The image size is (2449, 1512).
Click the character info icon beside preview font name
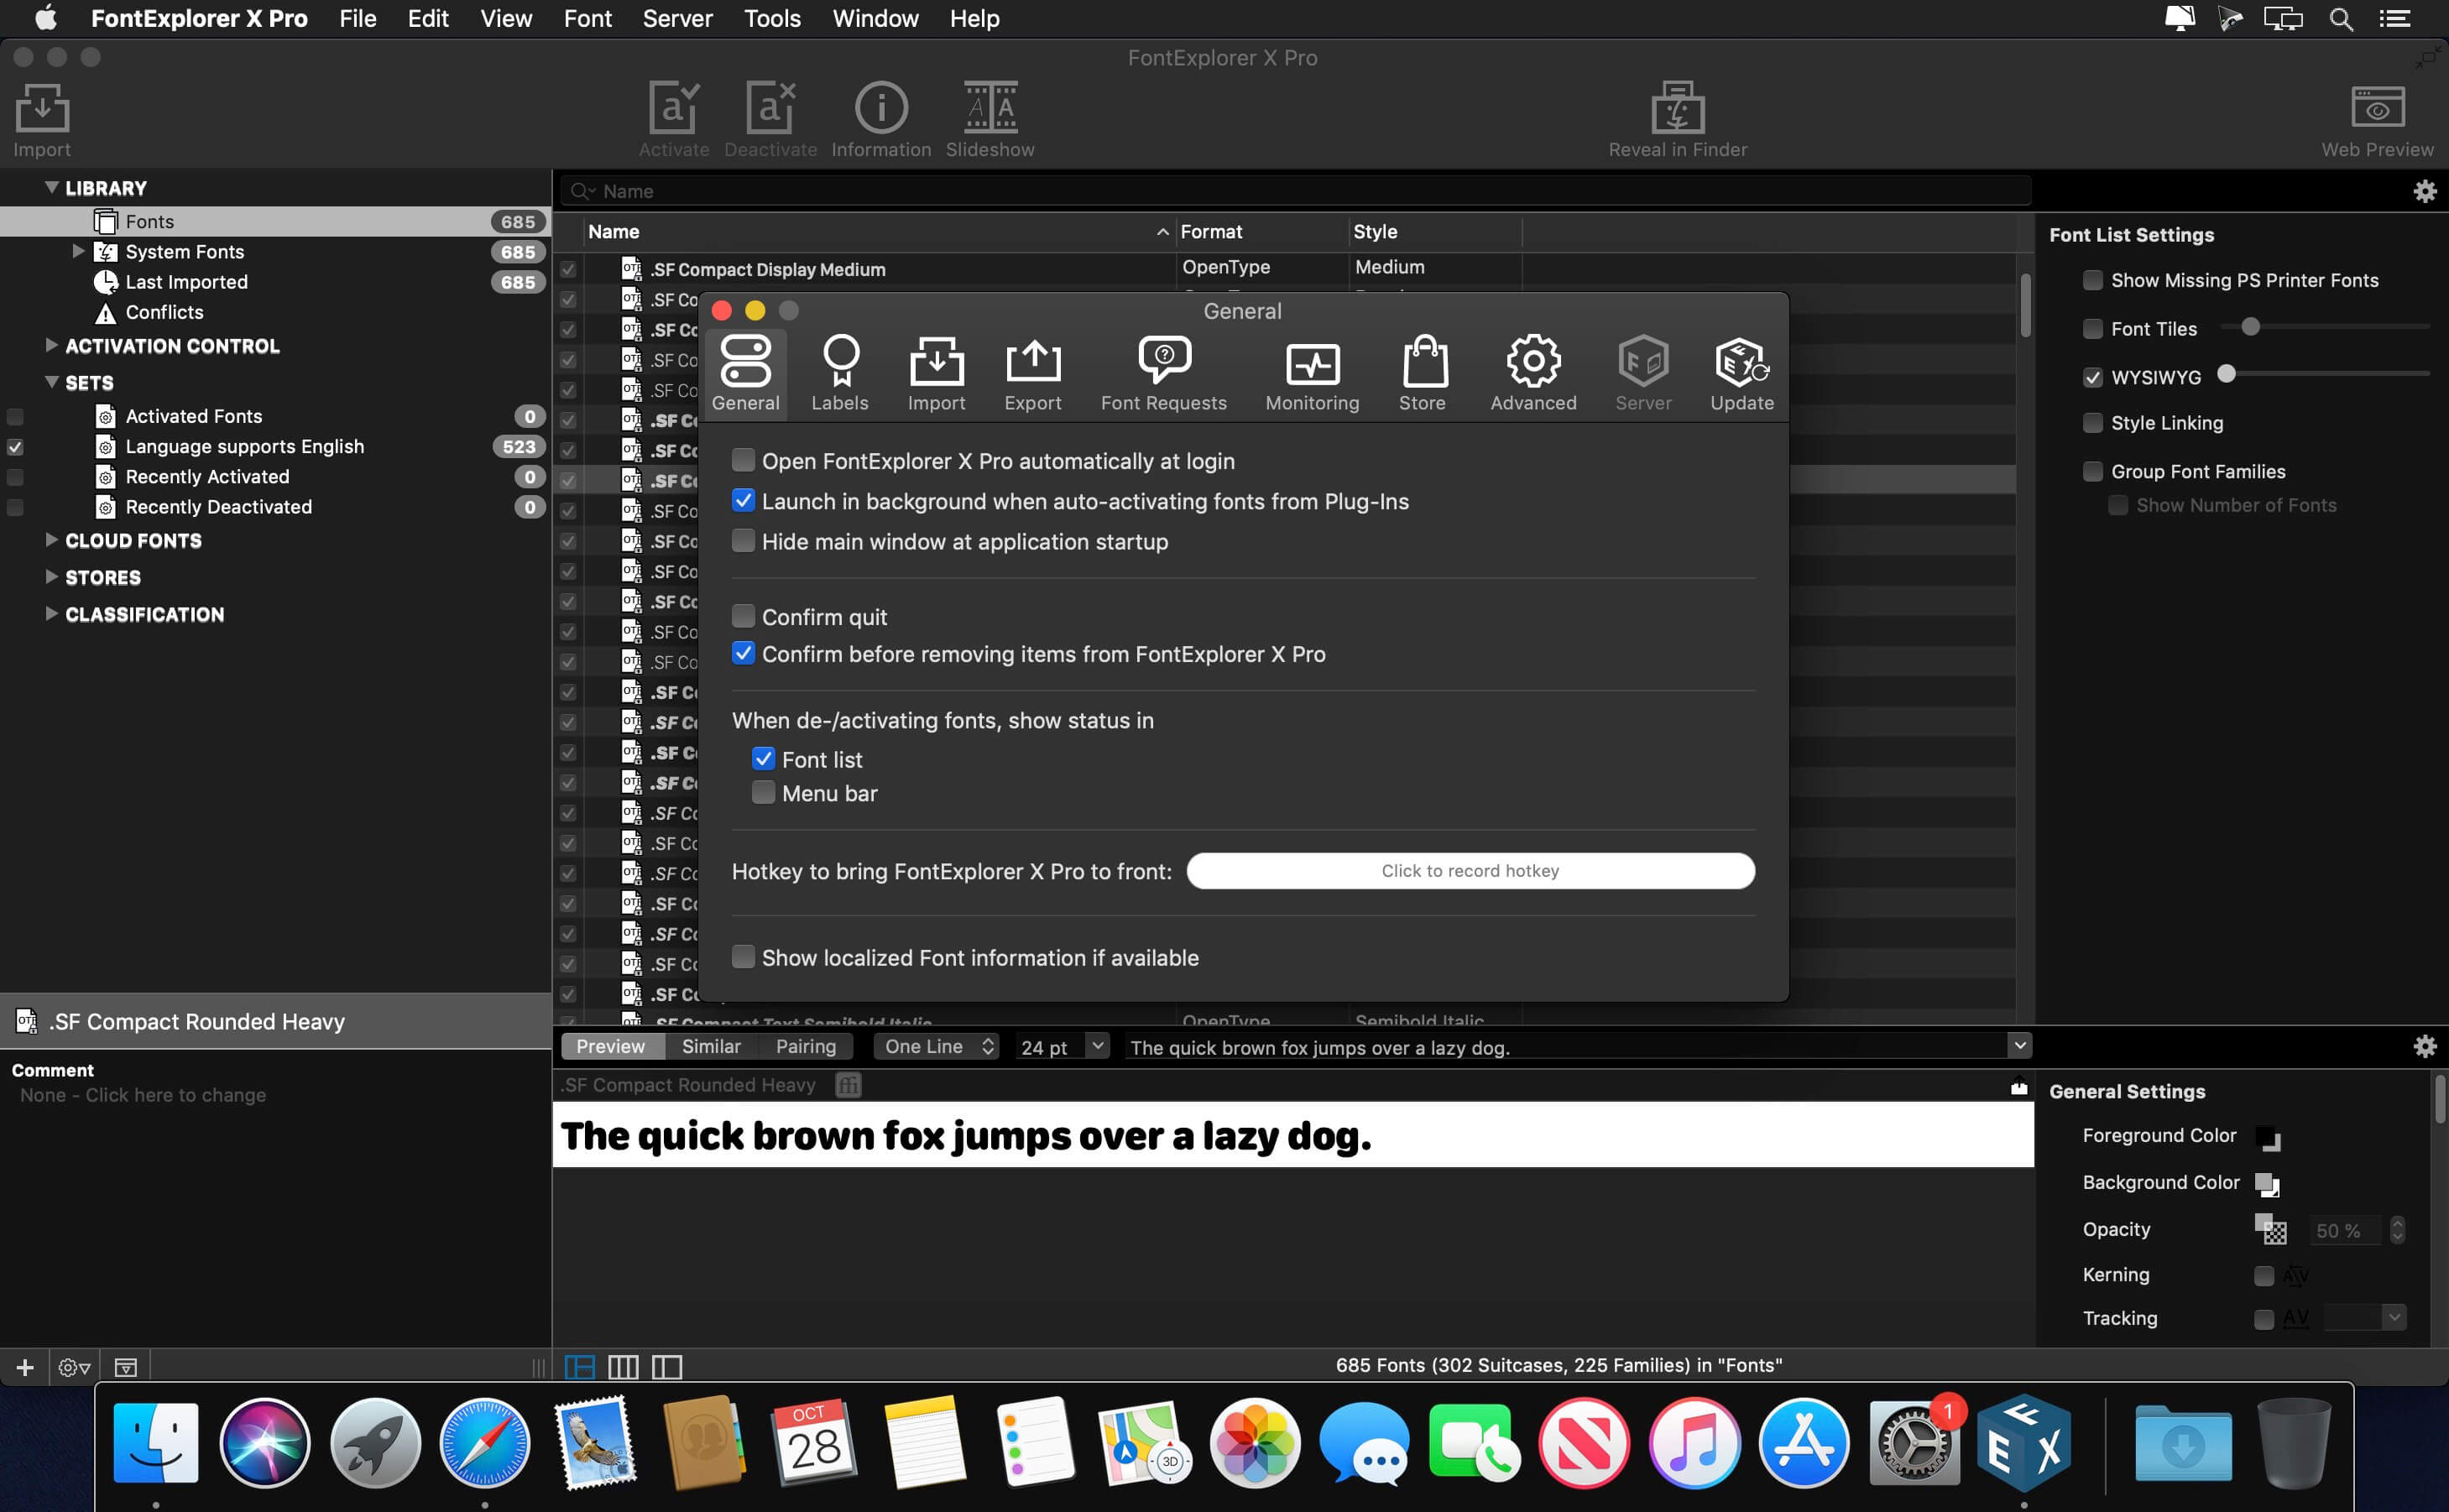tap(848, 1085)
